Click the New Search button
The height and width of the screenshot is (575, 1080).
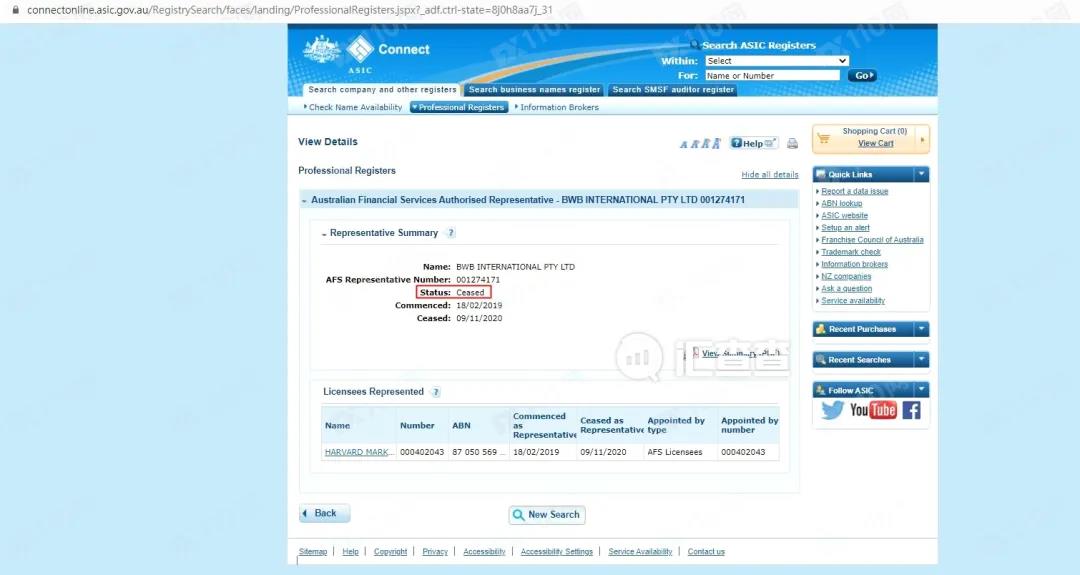tap(547, 514)
